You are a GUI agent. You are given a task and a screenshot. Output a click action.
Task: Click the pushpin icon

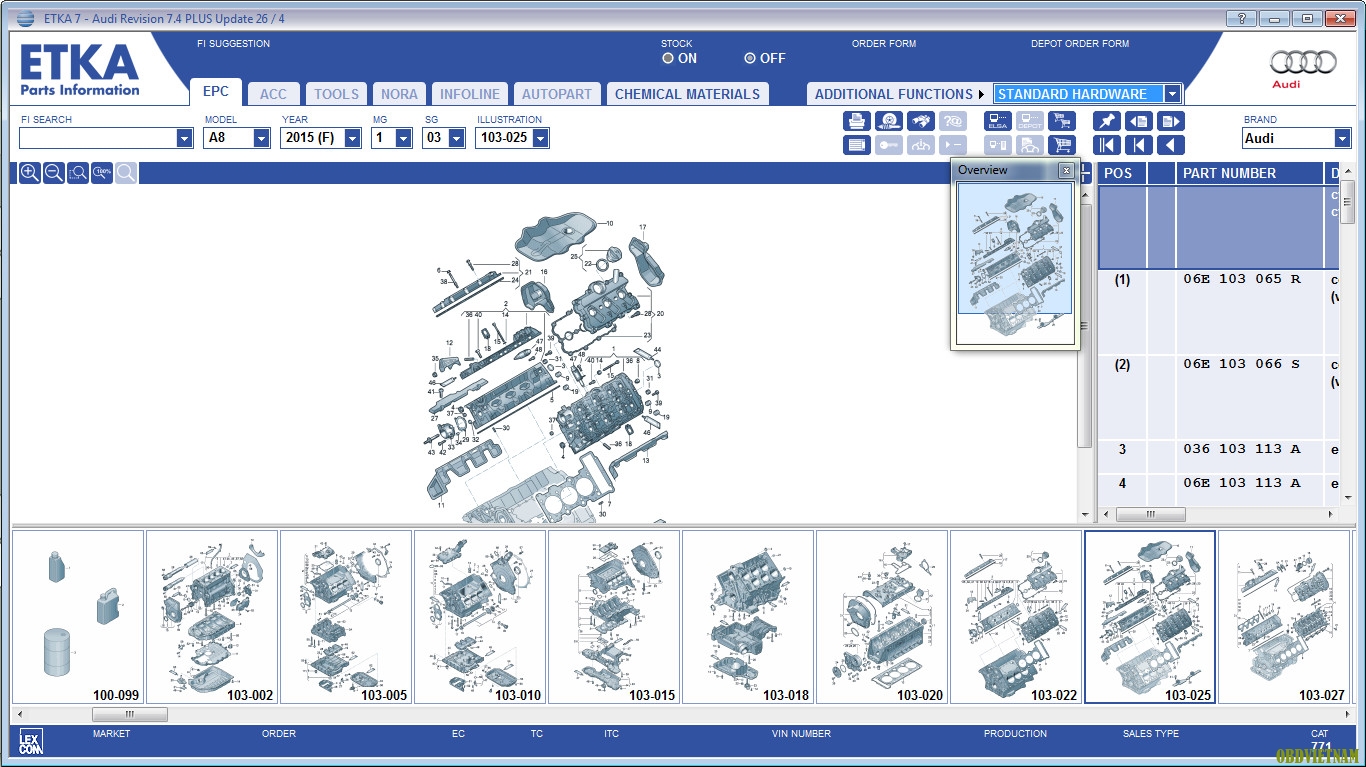(1107, 121)
